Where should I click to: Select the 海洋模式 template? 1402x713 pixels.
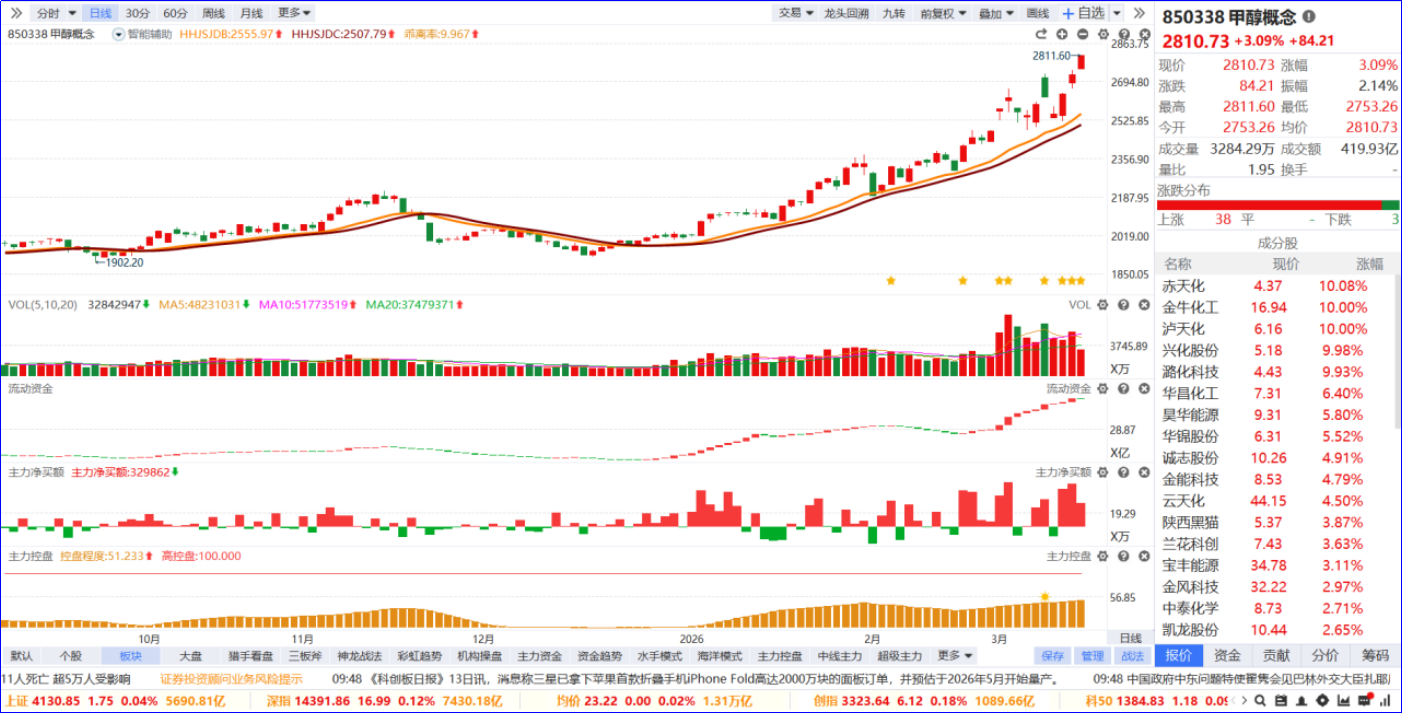[720, 656]
